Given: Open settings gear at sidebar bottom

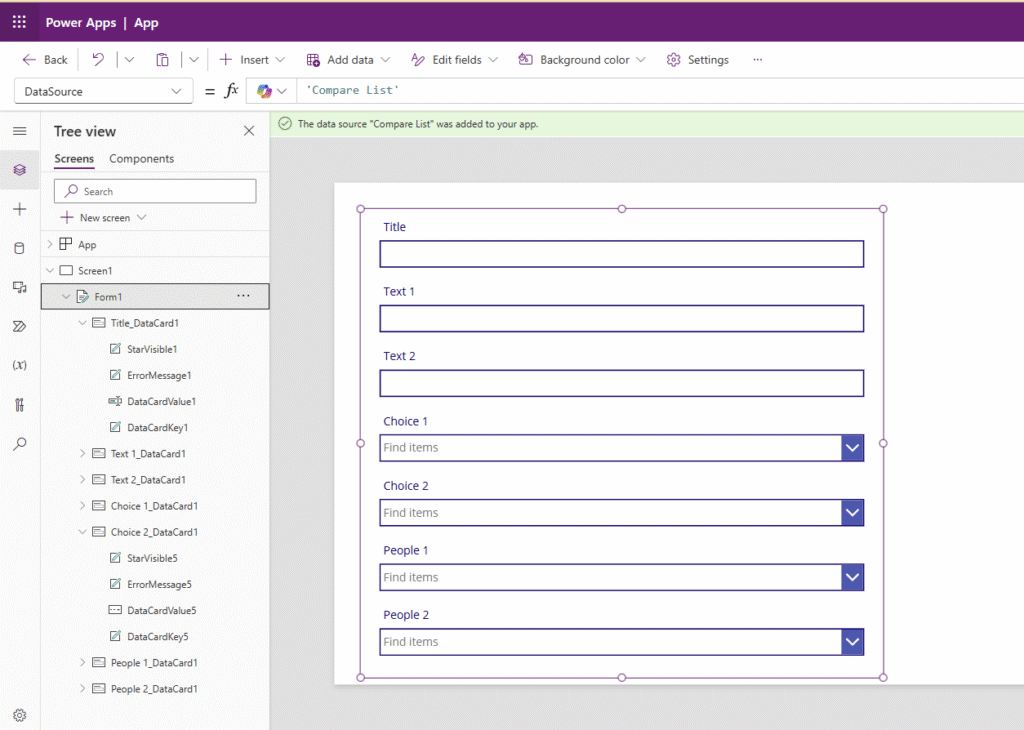Looking at the screenshot, I should click(x=20, y=715).
